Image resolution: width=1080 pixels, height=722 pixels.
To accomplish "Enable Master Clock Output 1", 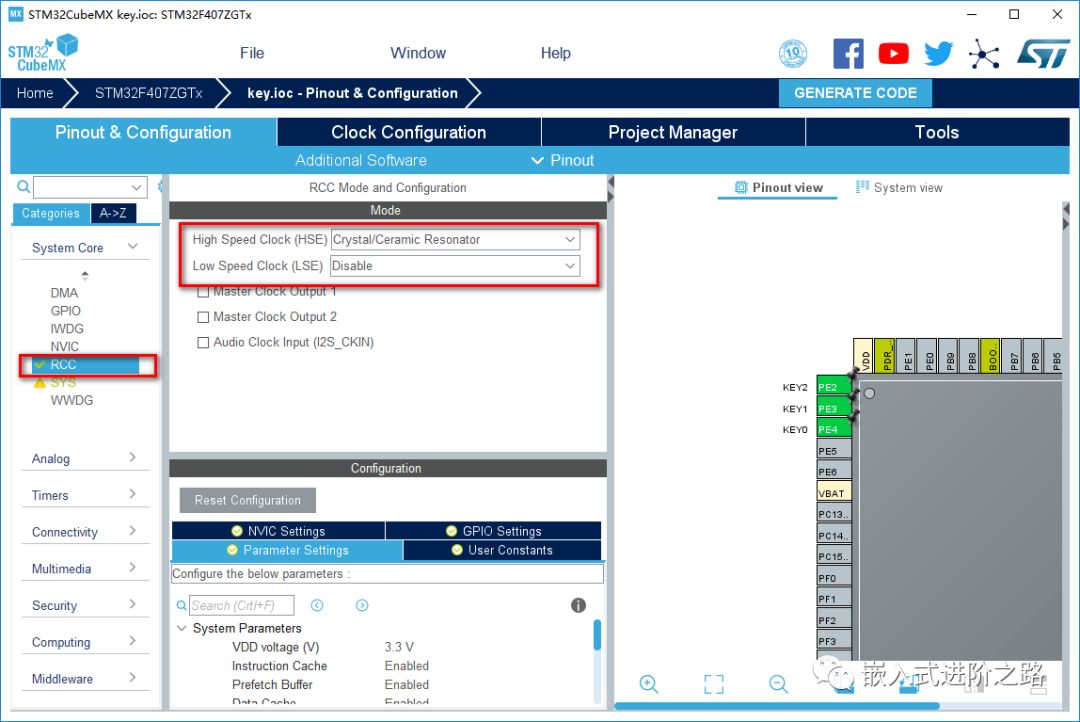I will tap(203, 292).
